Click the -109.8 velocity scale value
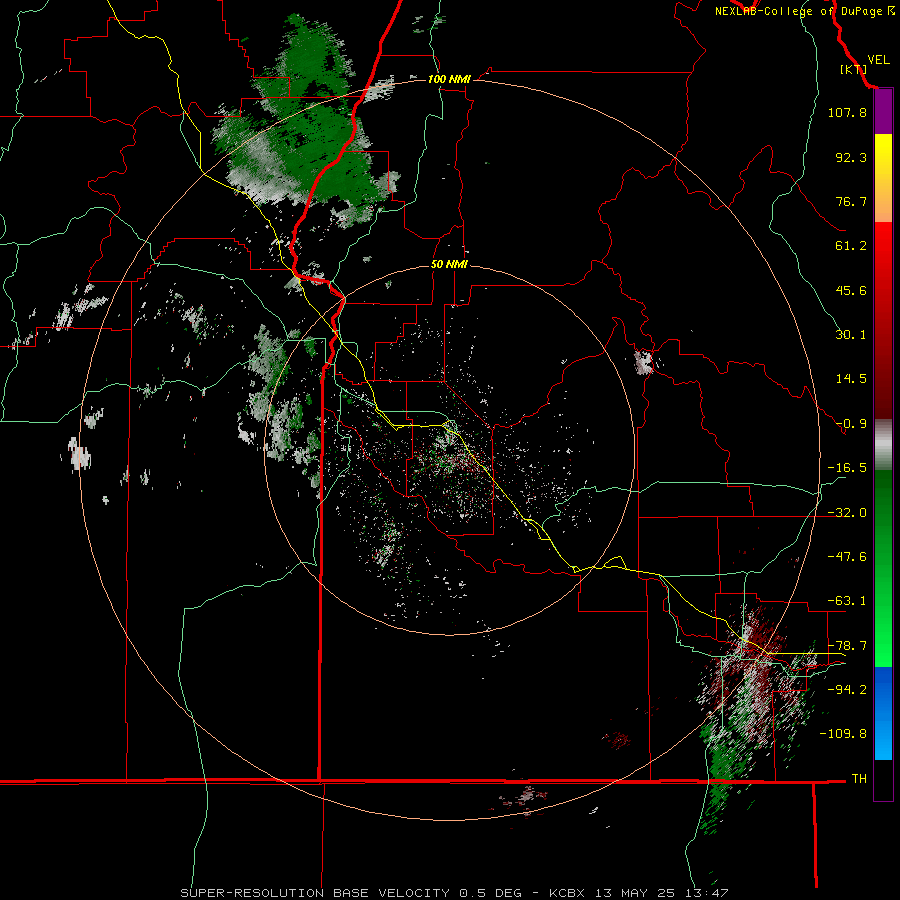This screenshot has width=900, height=900. point(843,734)
